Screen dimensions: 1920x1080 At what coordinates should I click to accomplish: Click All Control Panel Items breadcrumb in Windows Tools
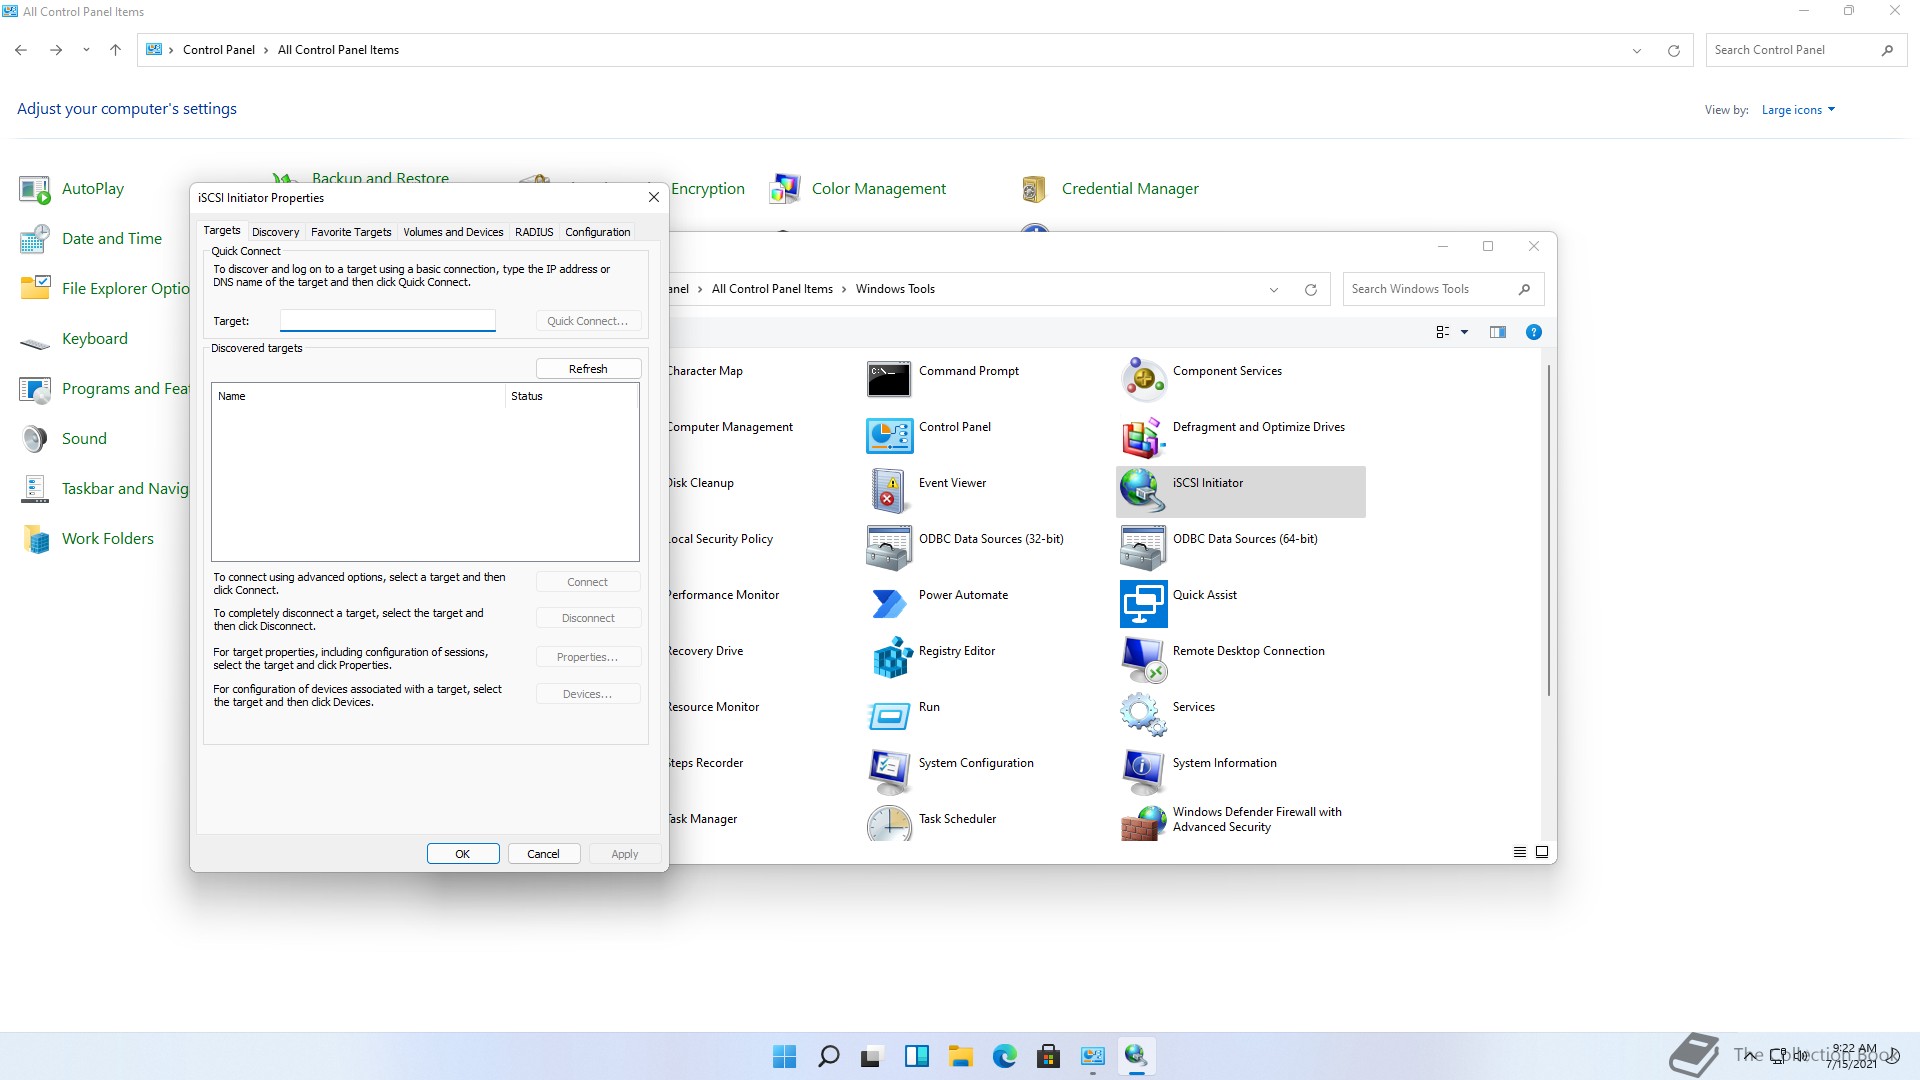772,289
